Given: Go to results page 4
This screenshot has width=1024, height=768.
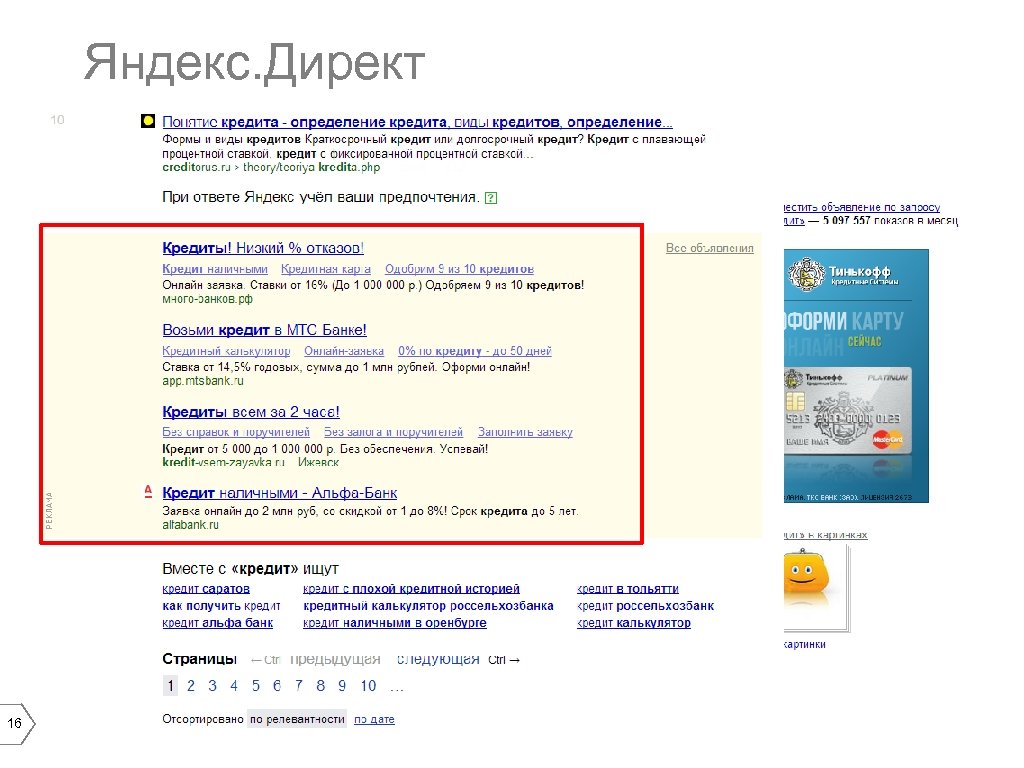Looking at the screenshot, I should 234,686.
